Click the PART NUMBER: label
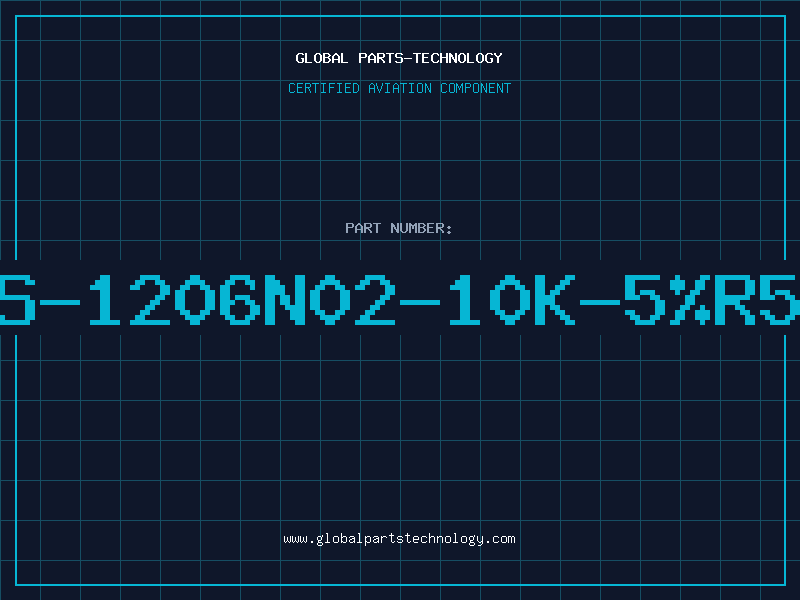 [399, 228]
